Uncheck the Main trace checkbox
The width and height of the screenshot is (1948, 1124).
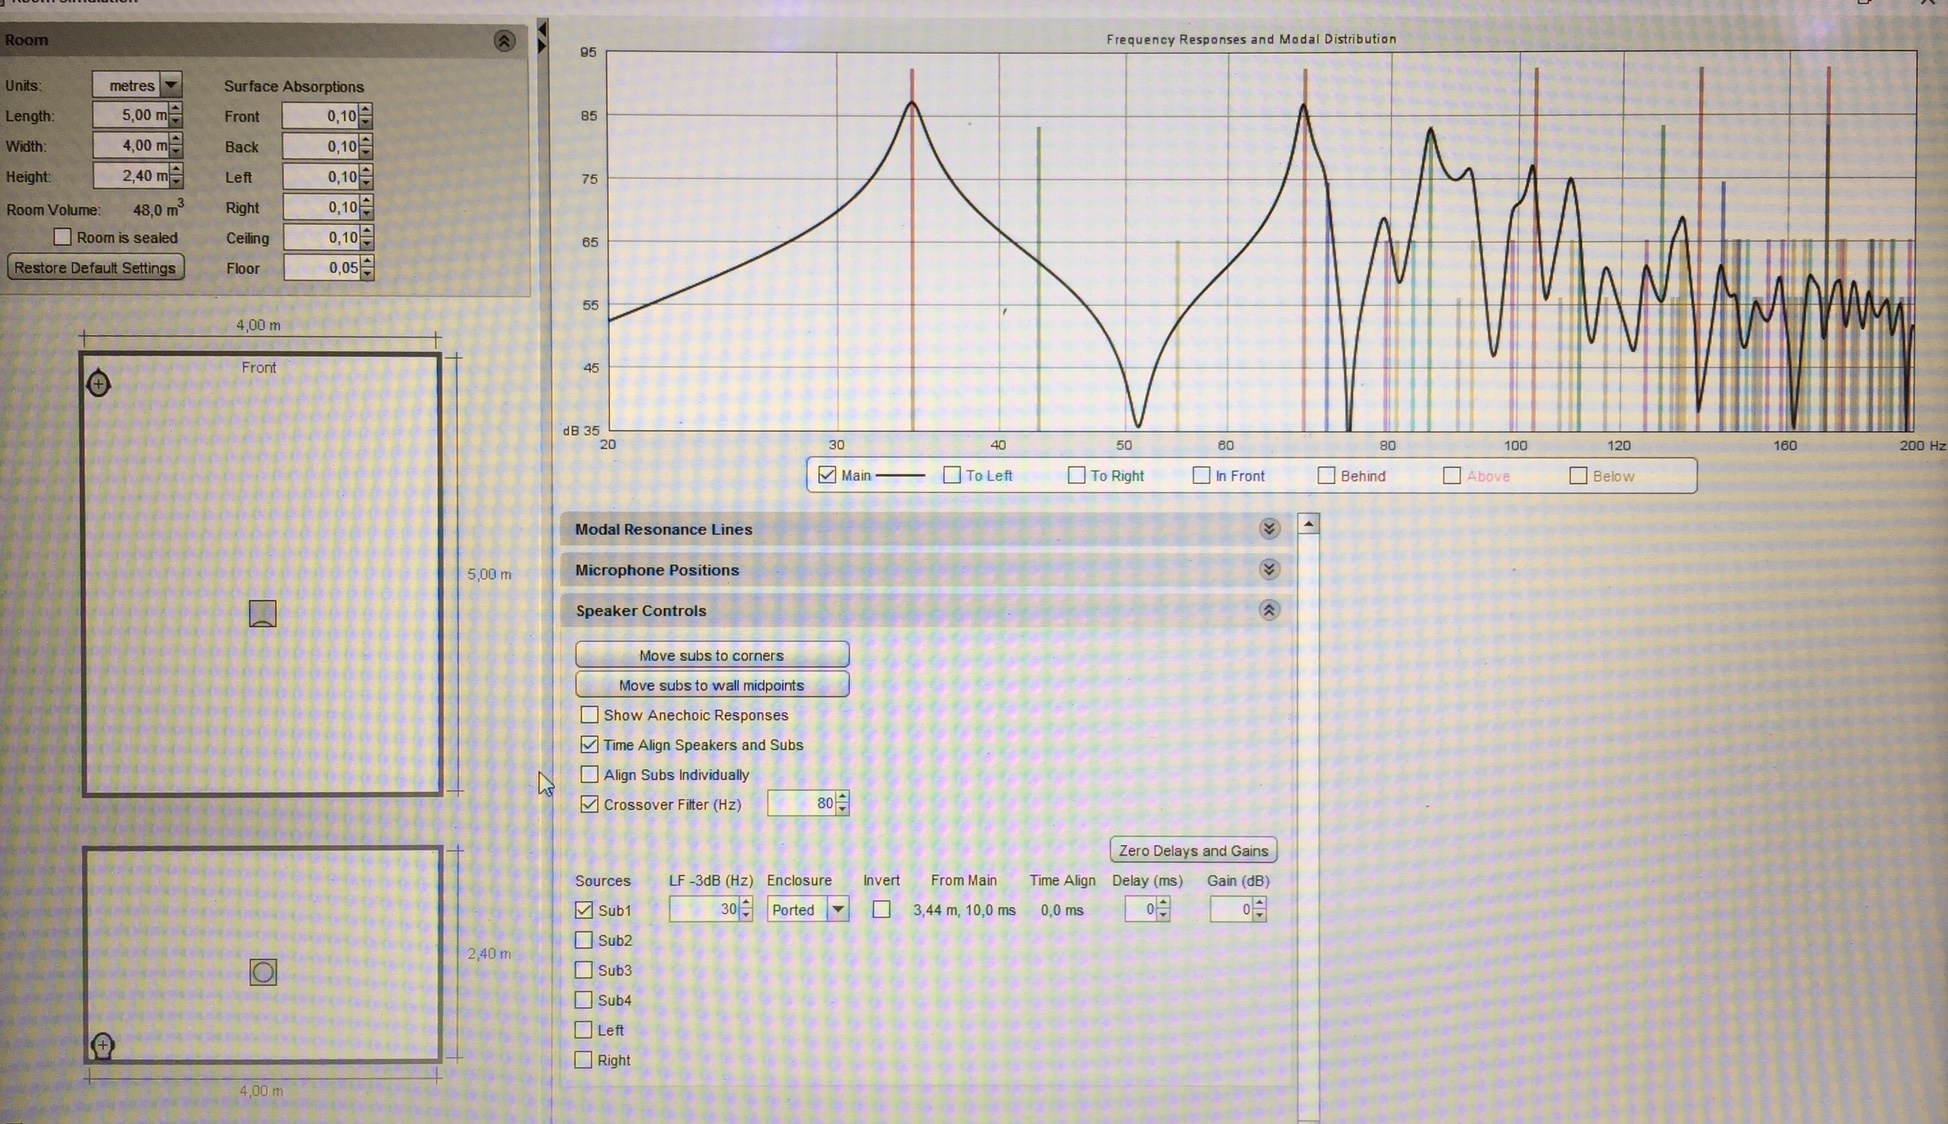point(827,475)
